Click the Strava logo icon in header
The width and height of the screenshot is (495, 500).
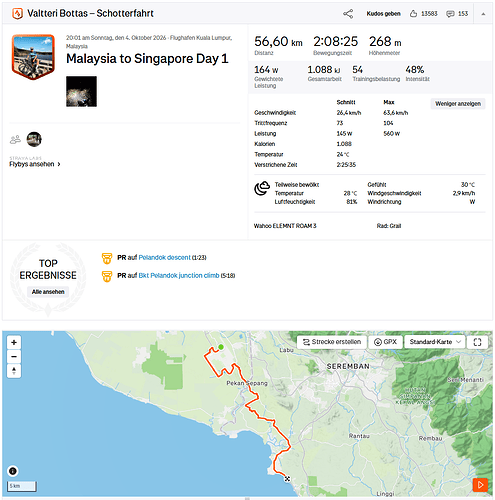tap(17, 14)
